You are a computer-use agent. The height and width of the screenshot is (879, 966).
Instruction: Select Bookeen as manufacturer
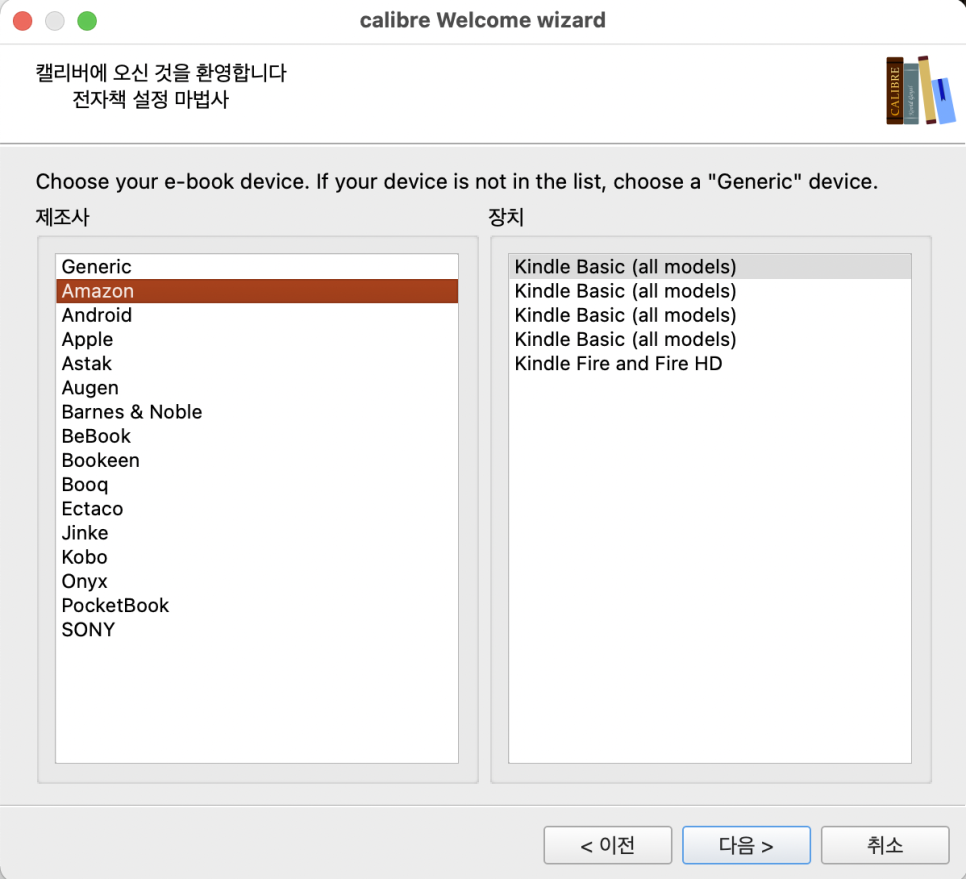pyautogui.click(x=257, y=460)
